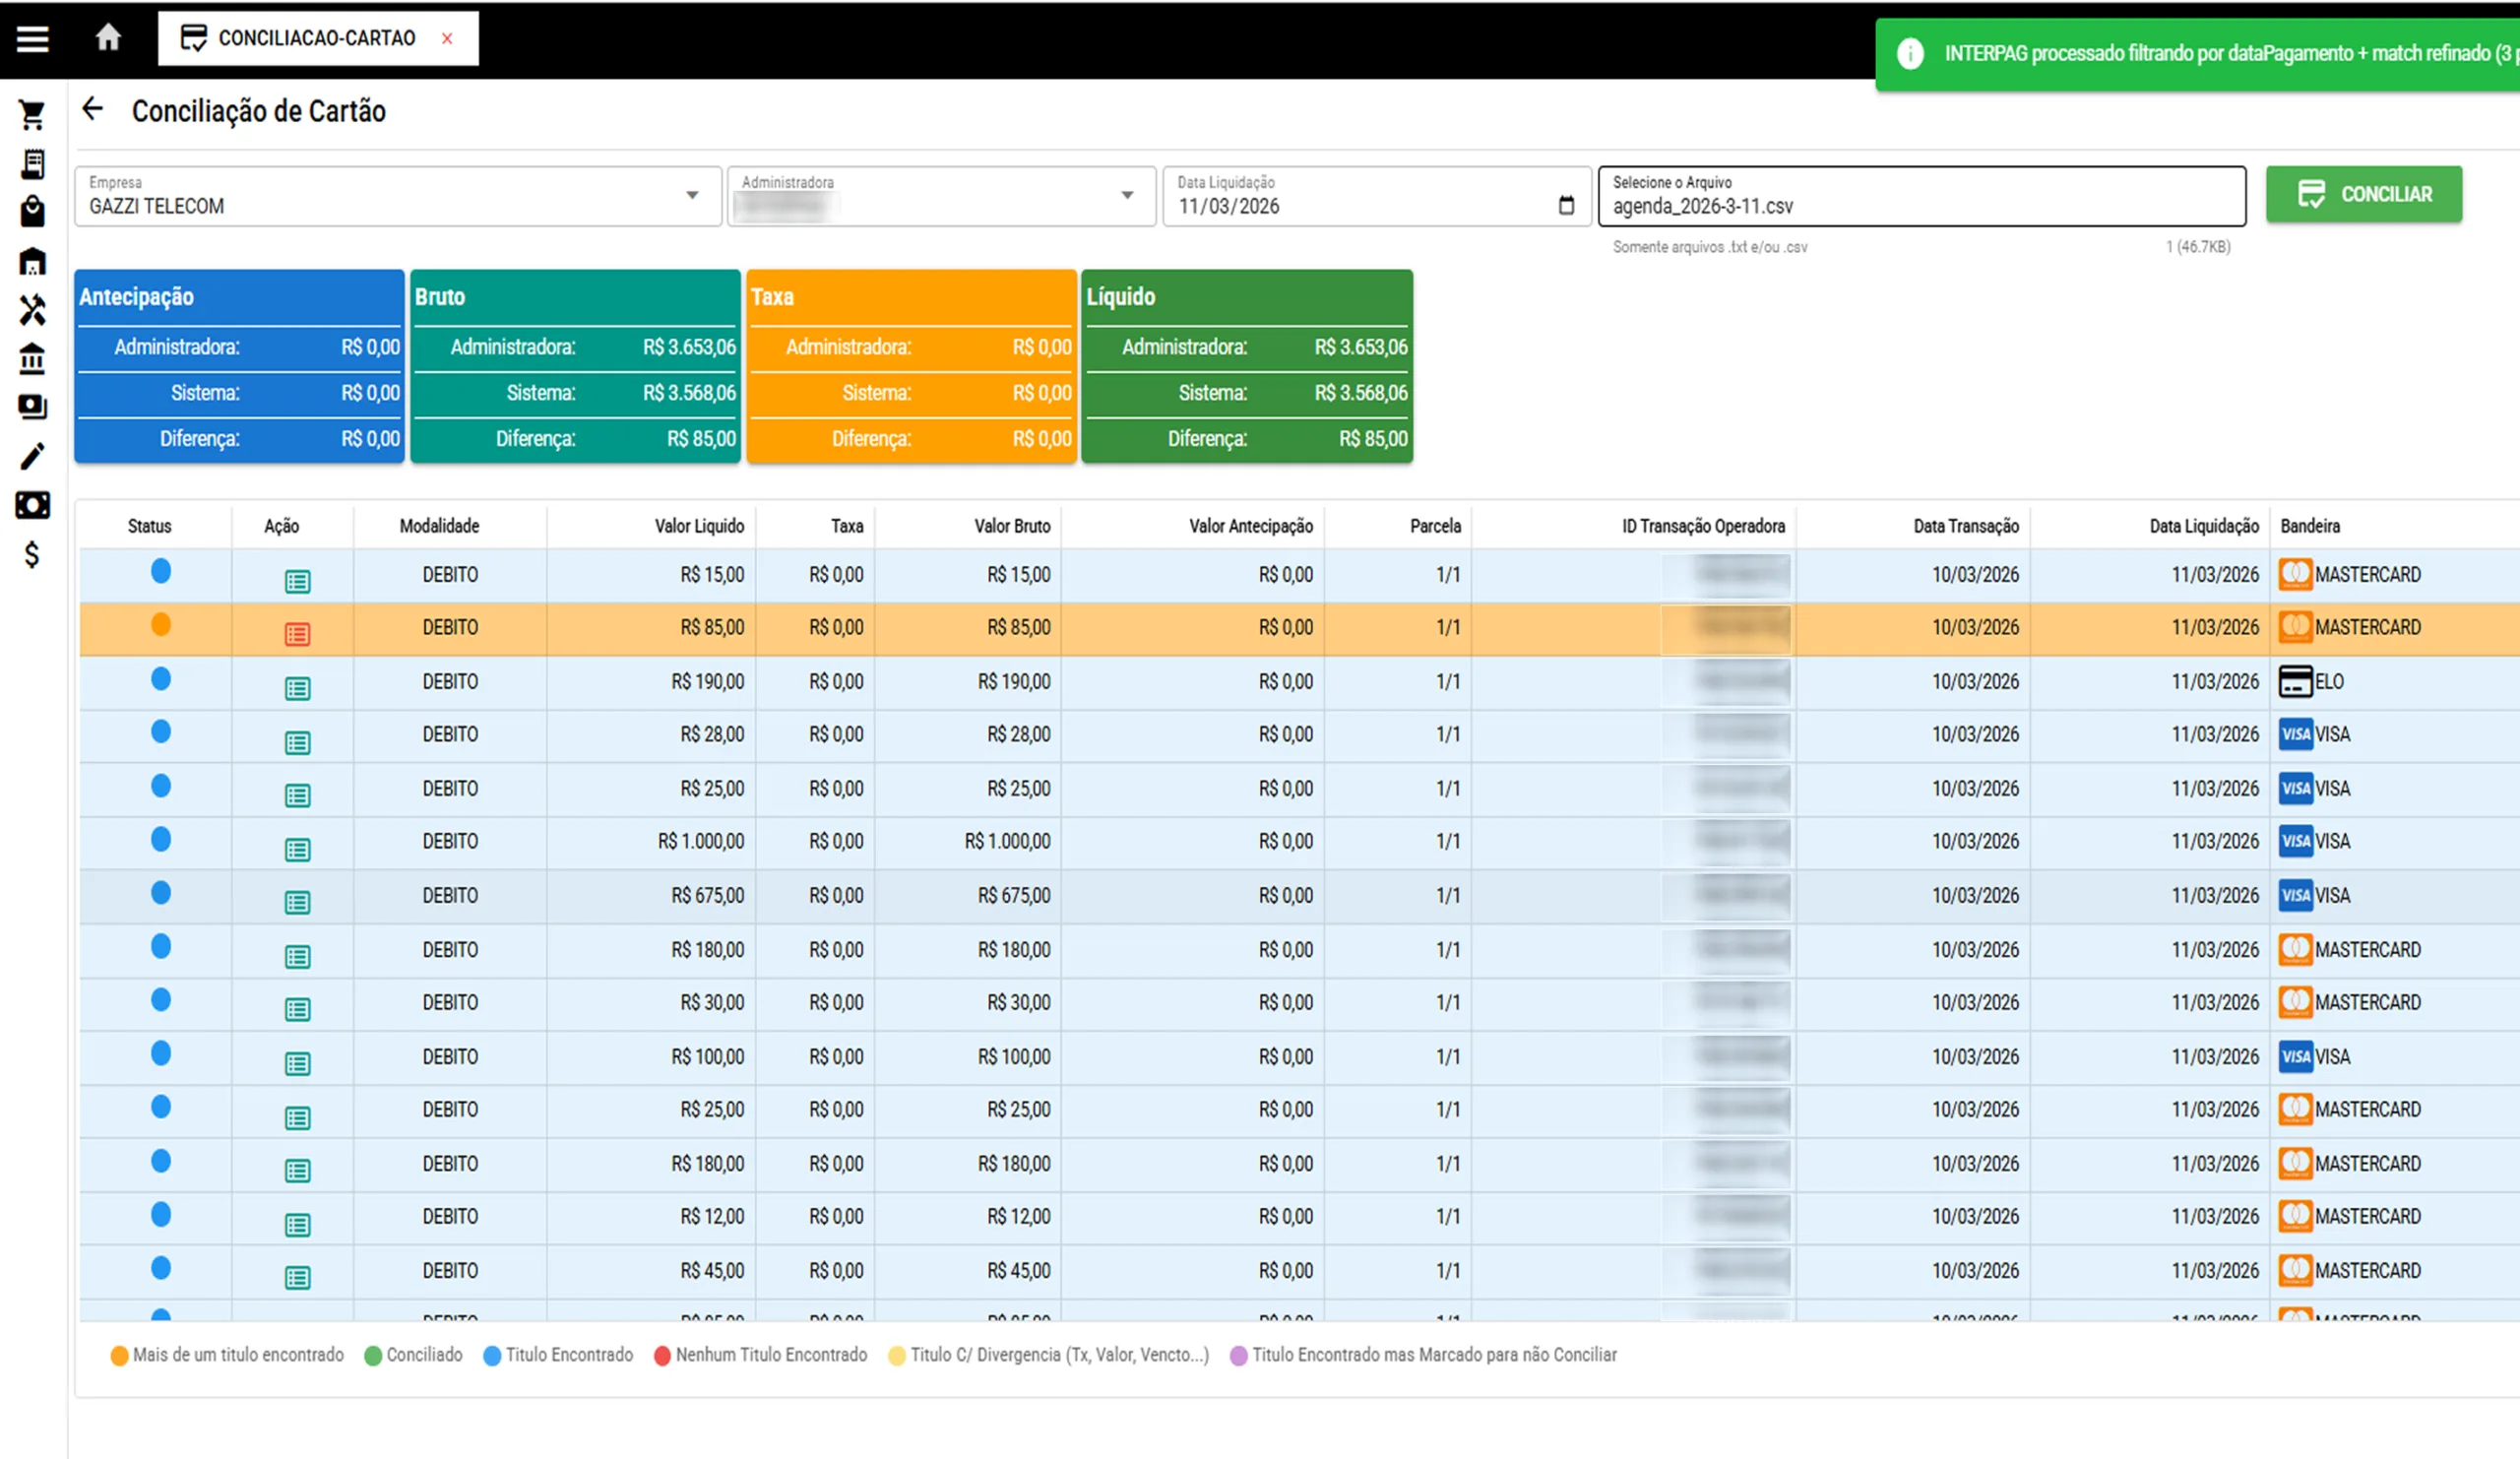Expand the Administradora dropdown
The height and width of the screenshot is (1459, 2520).
[x=1127, y=195]
